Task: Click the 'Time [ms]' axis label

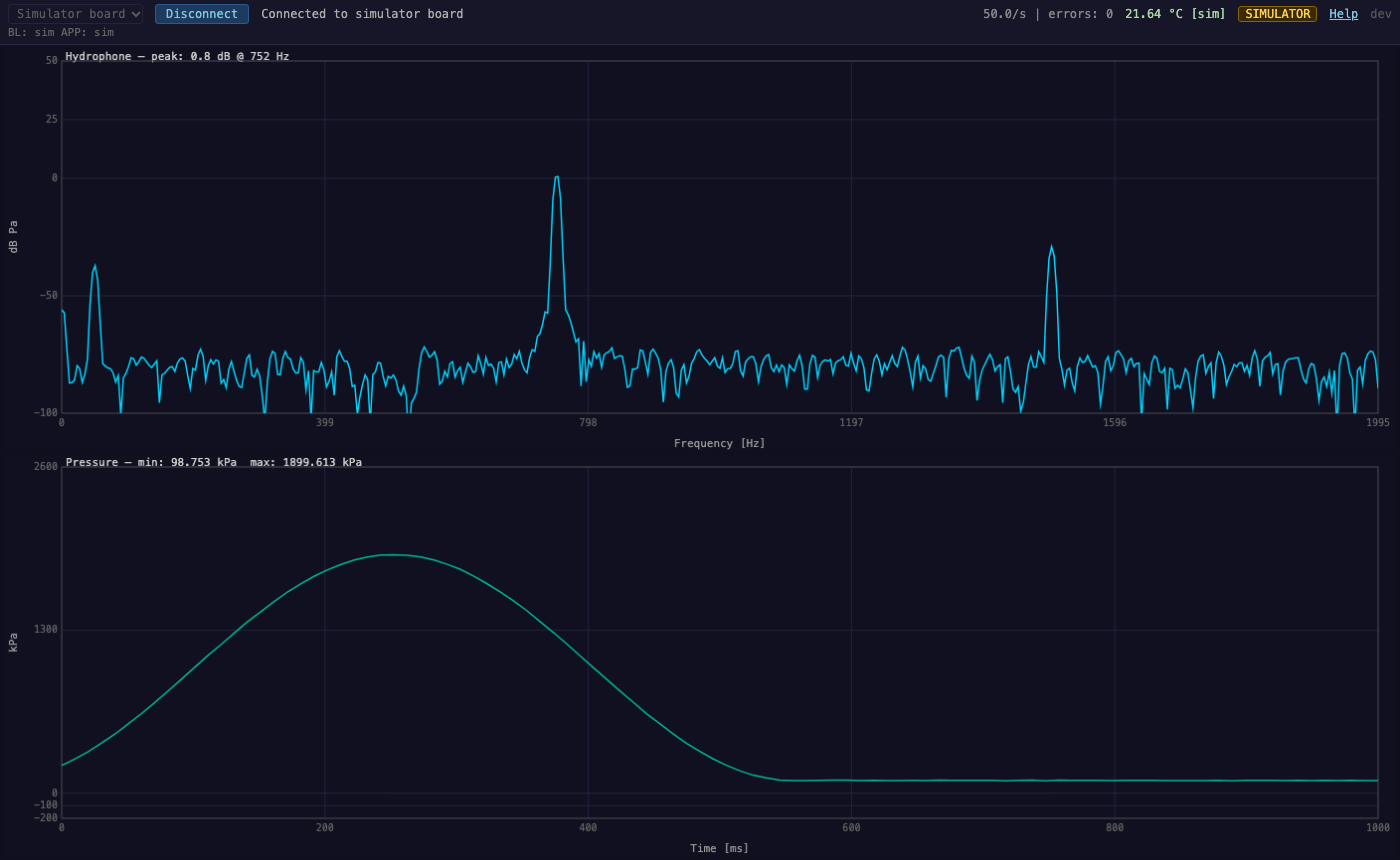Action: (719, 848)
